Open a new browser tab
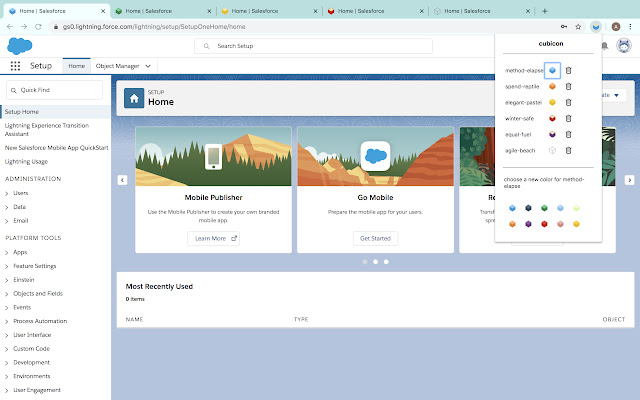 pos(544,11)
